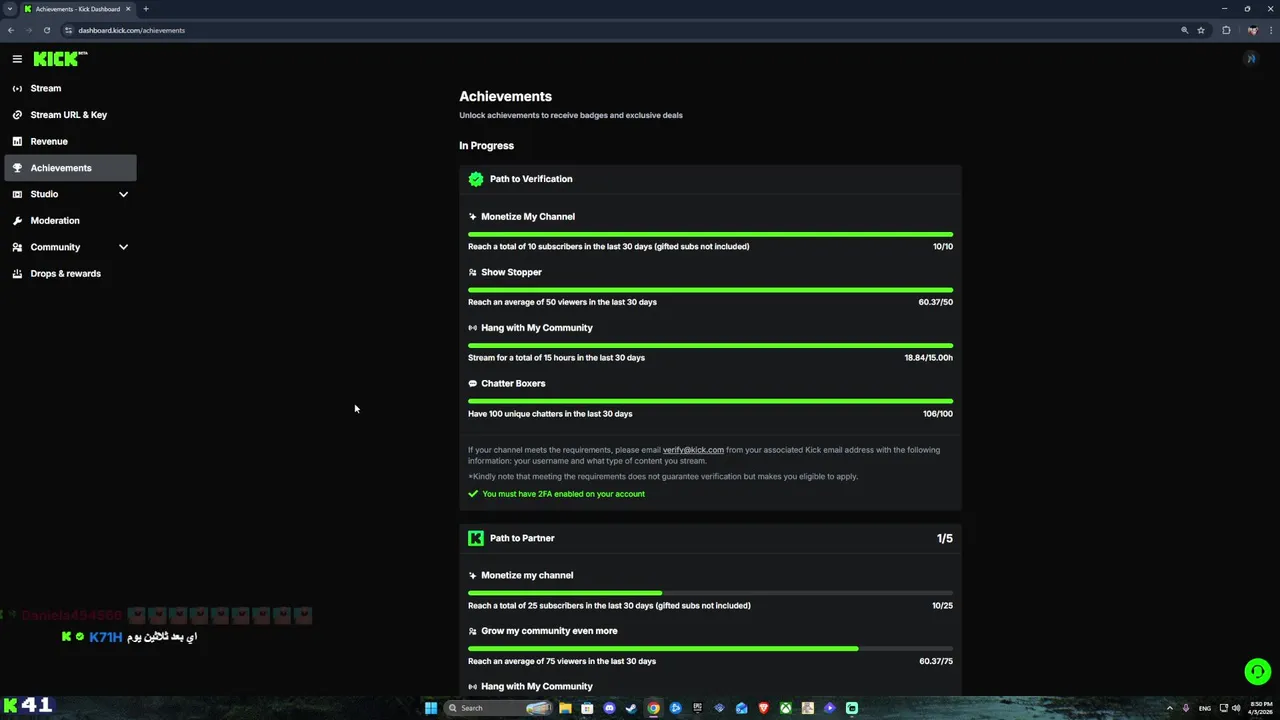Click the 8:50 PM taskbar clock
The width and height of the screenshot is (1280, 720).
pyautogui.click(x=1260, y=708)
